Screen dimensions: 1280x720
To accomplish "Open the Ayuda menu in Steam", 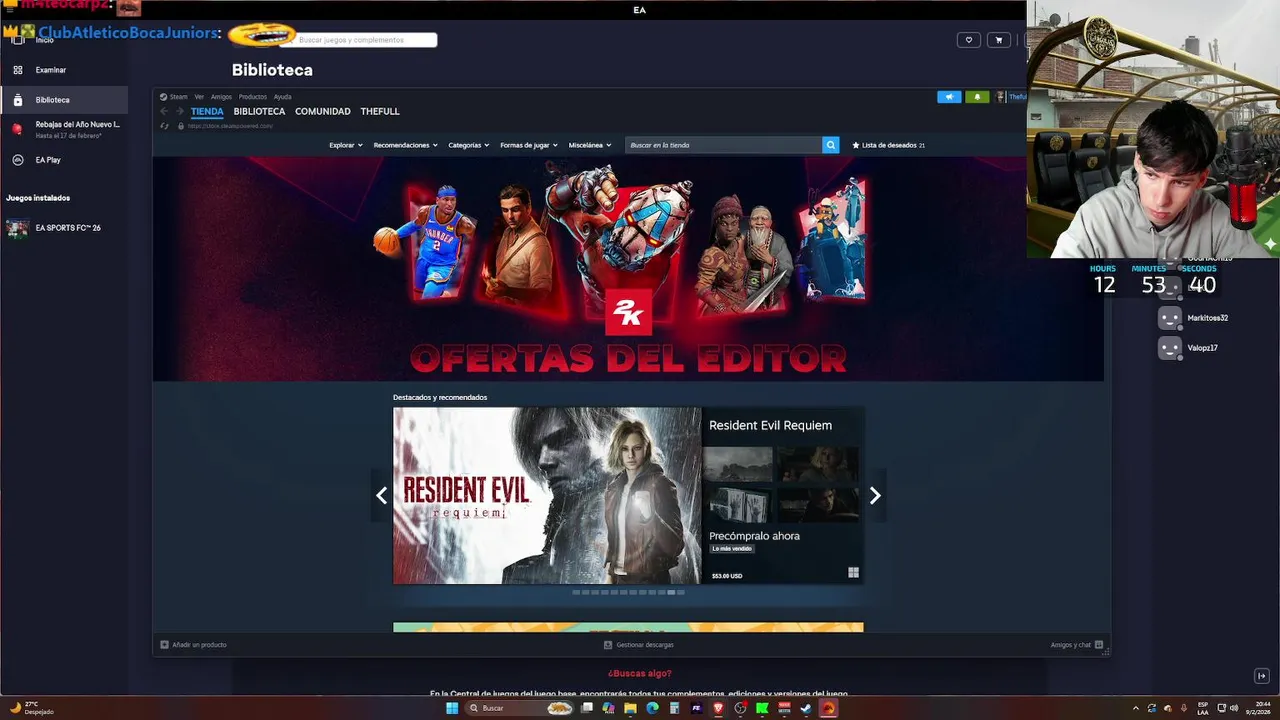I will coord(282,97).
